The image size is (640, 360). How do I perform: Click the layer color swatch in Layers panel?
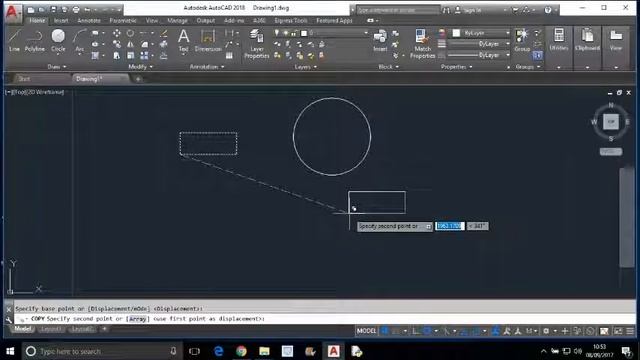point(304,33)
